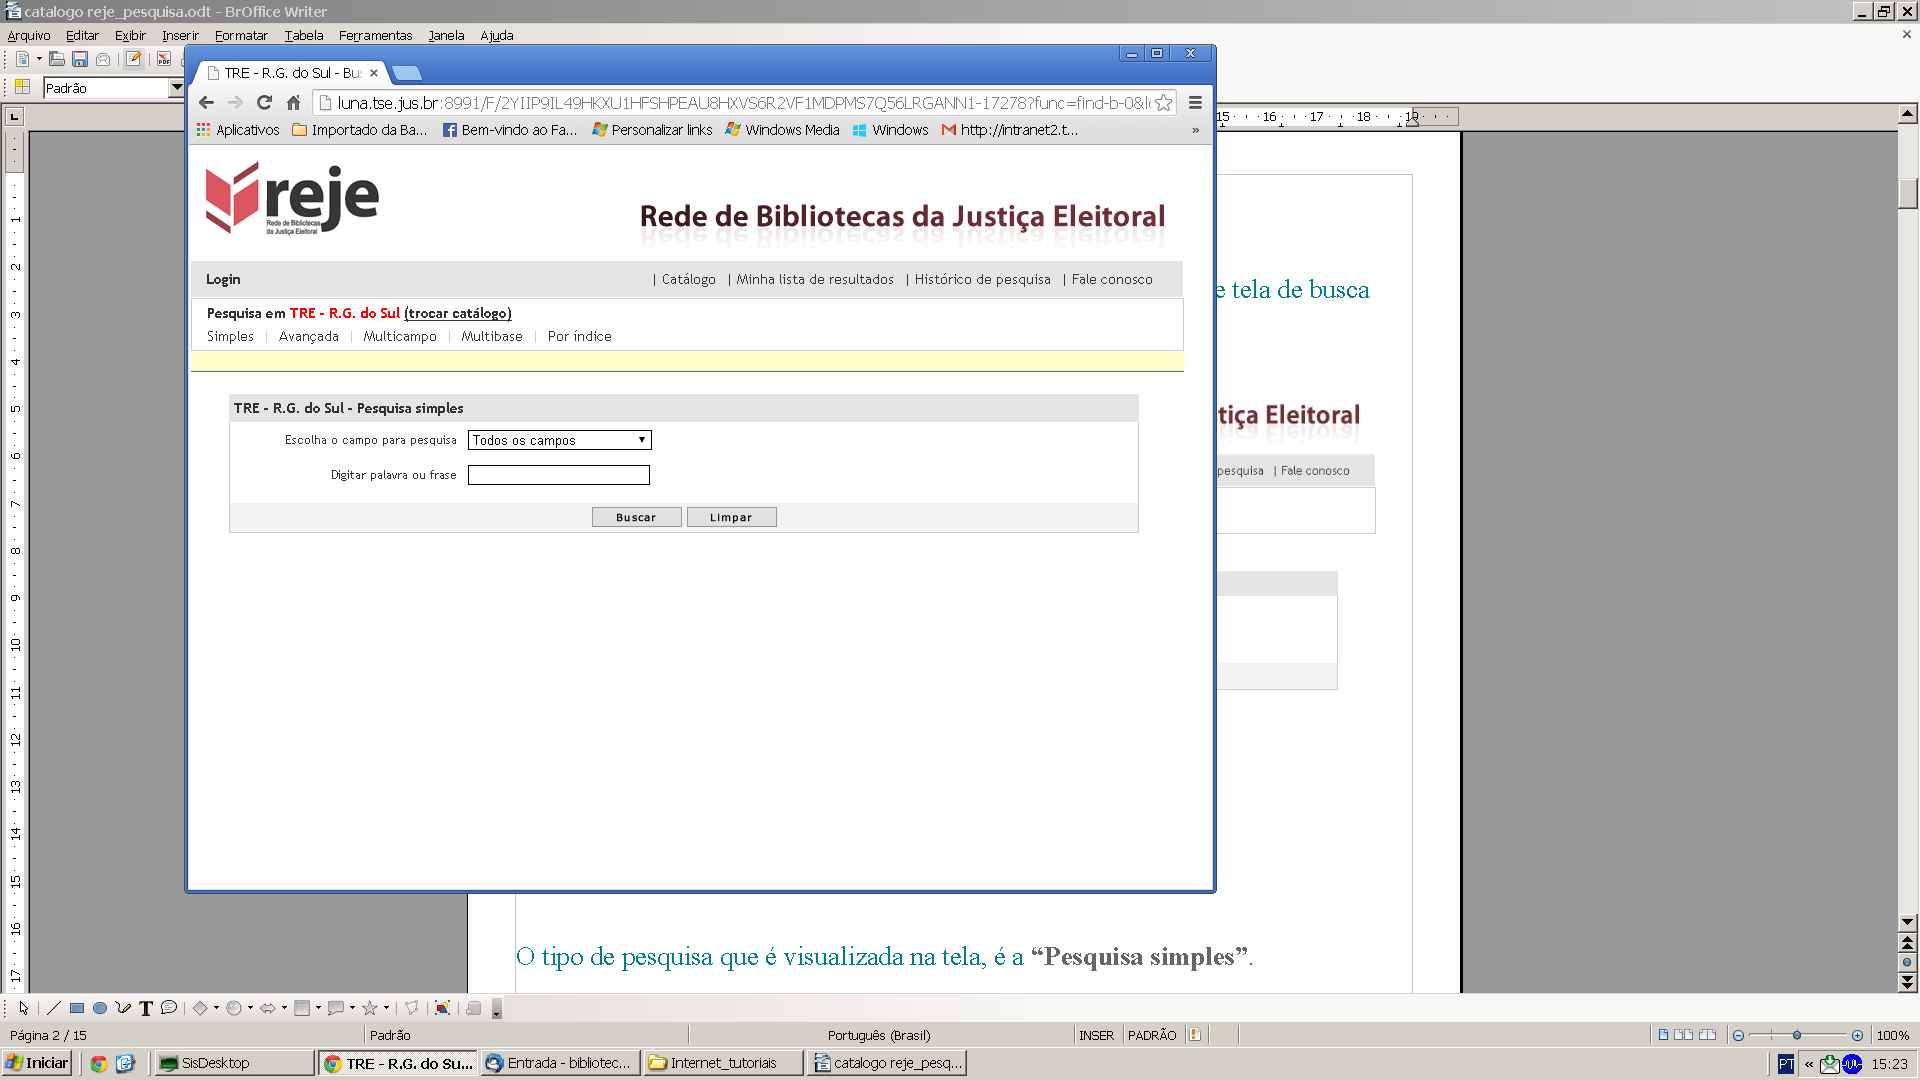Open the New document dropdown arrow
The width and height of the screenshot is (1920, 1080).
(39, 60)
